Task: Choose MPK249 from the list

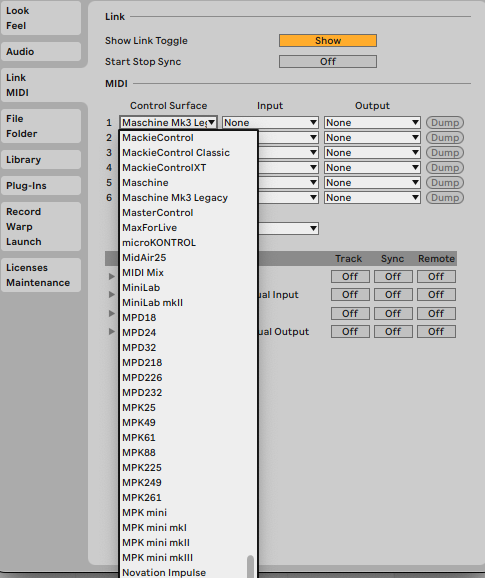Action: (188, 483)
